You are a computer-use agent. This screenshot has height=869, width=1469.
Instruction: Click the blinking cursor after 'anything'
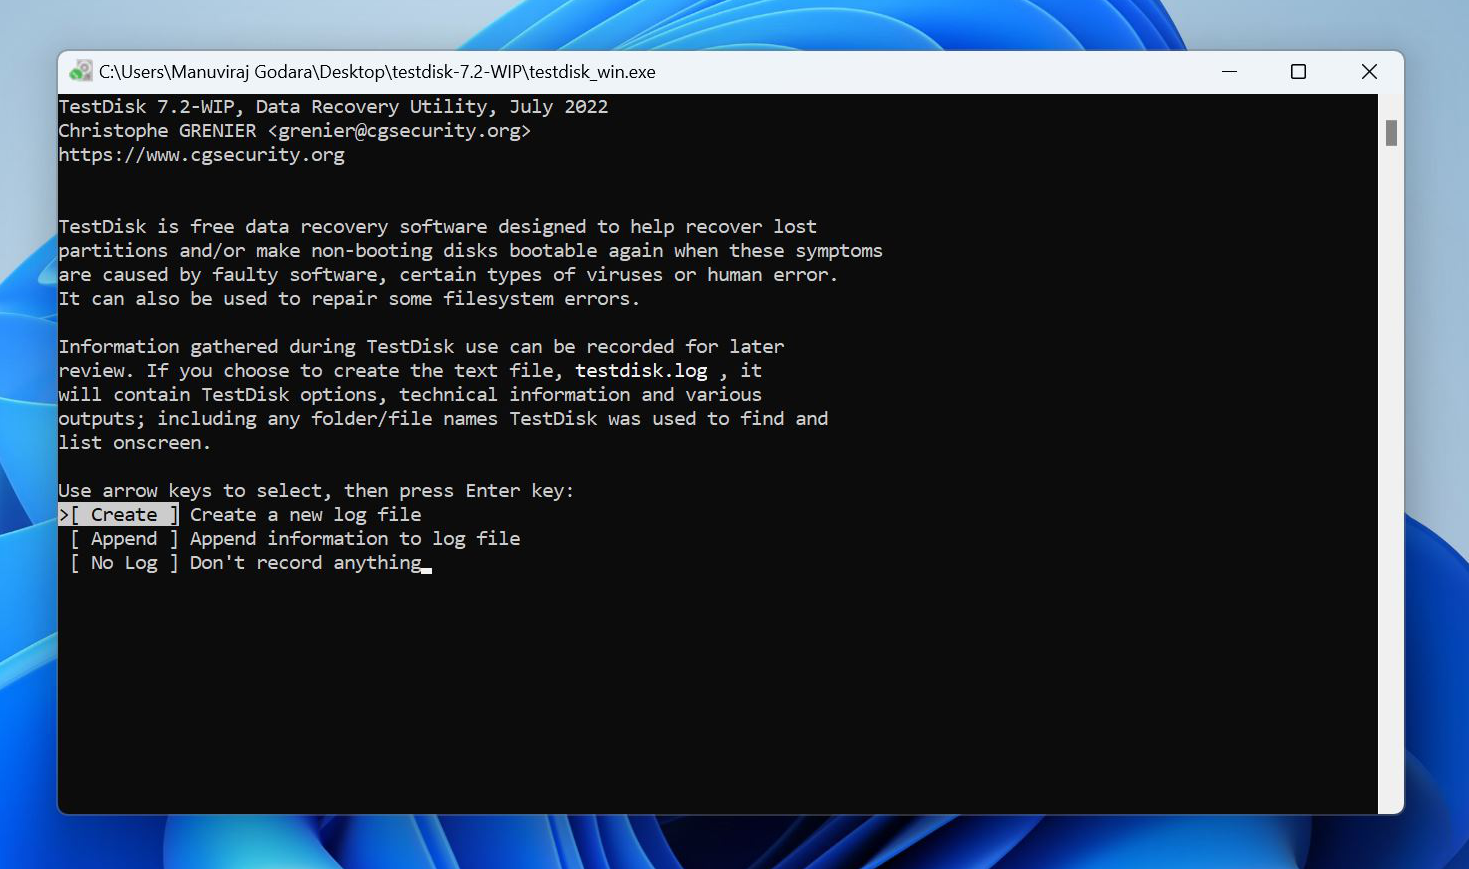427,567
